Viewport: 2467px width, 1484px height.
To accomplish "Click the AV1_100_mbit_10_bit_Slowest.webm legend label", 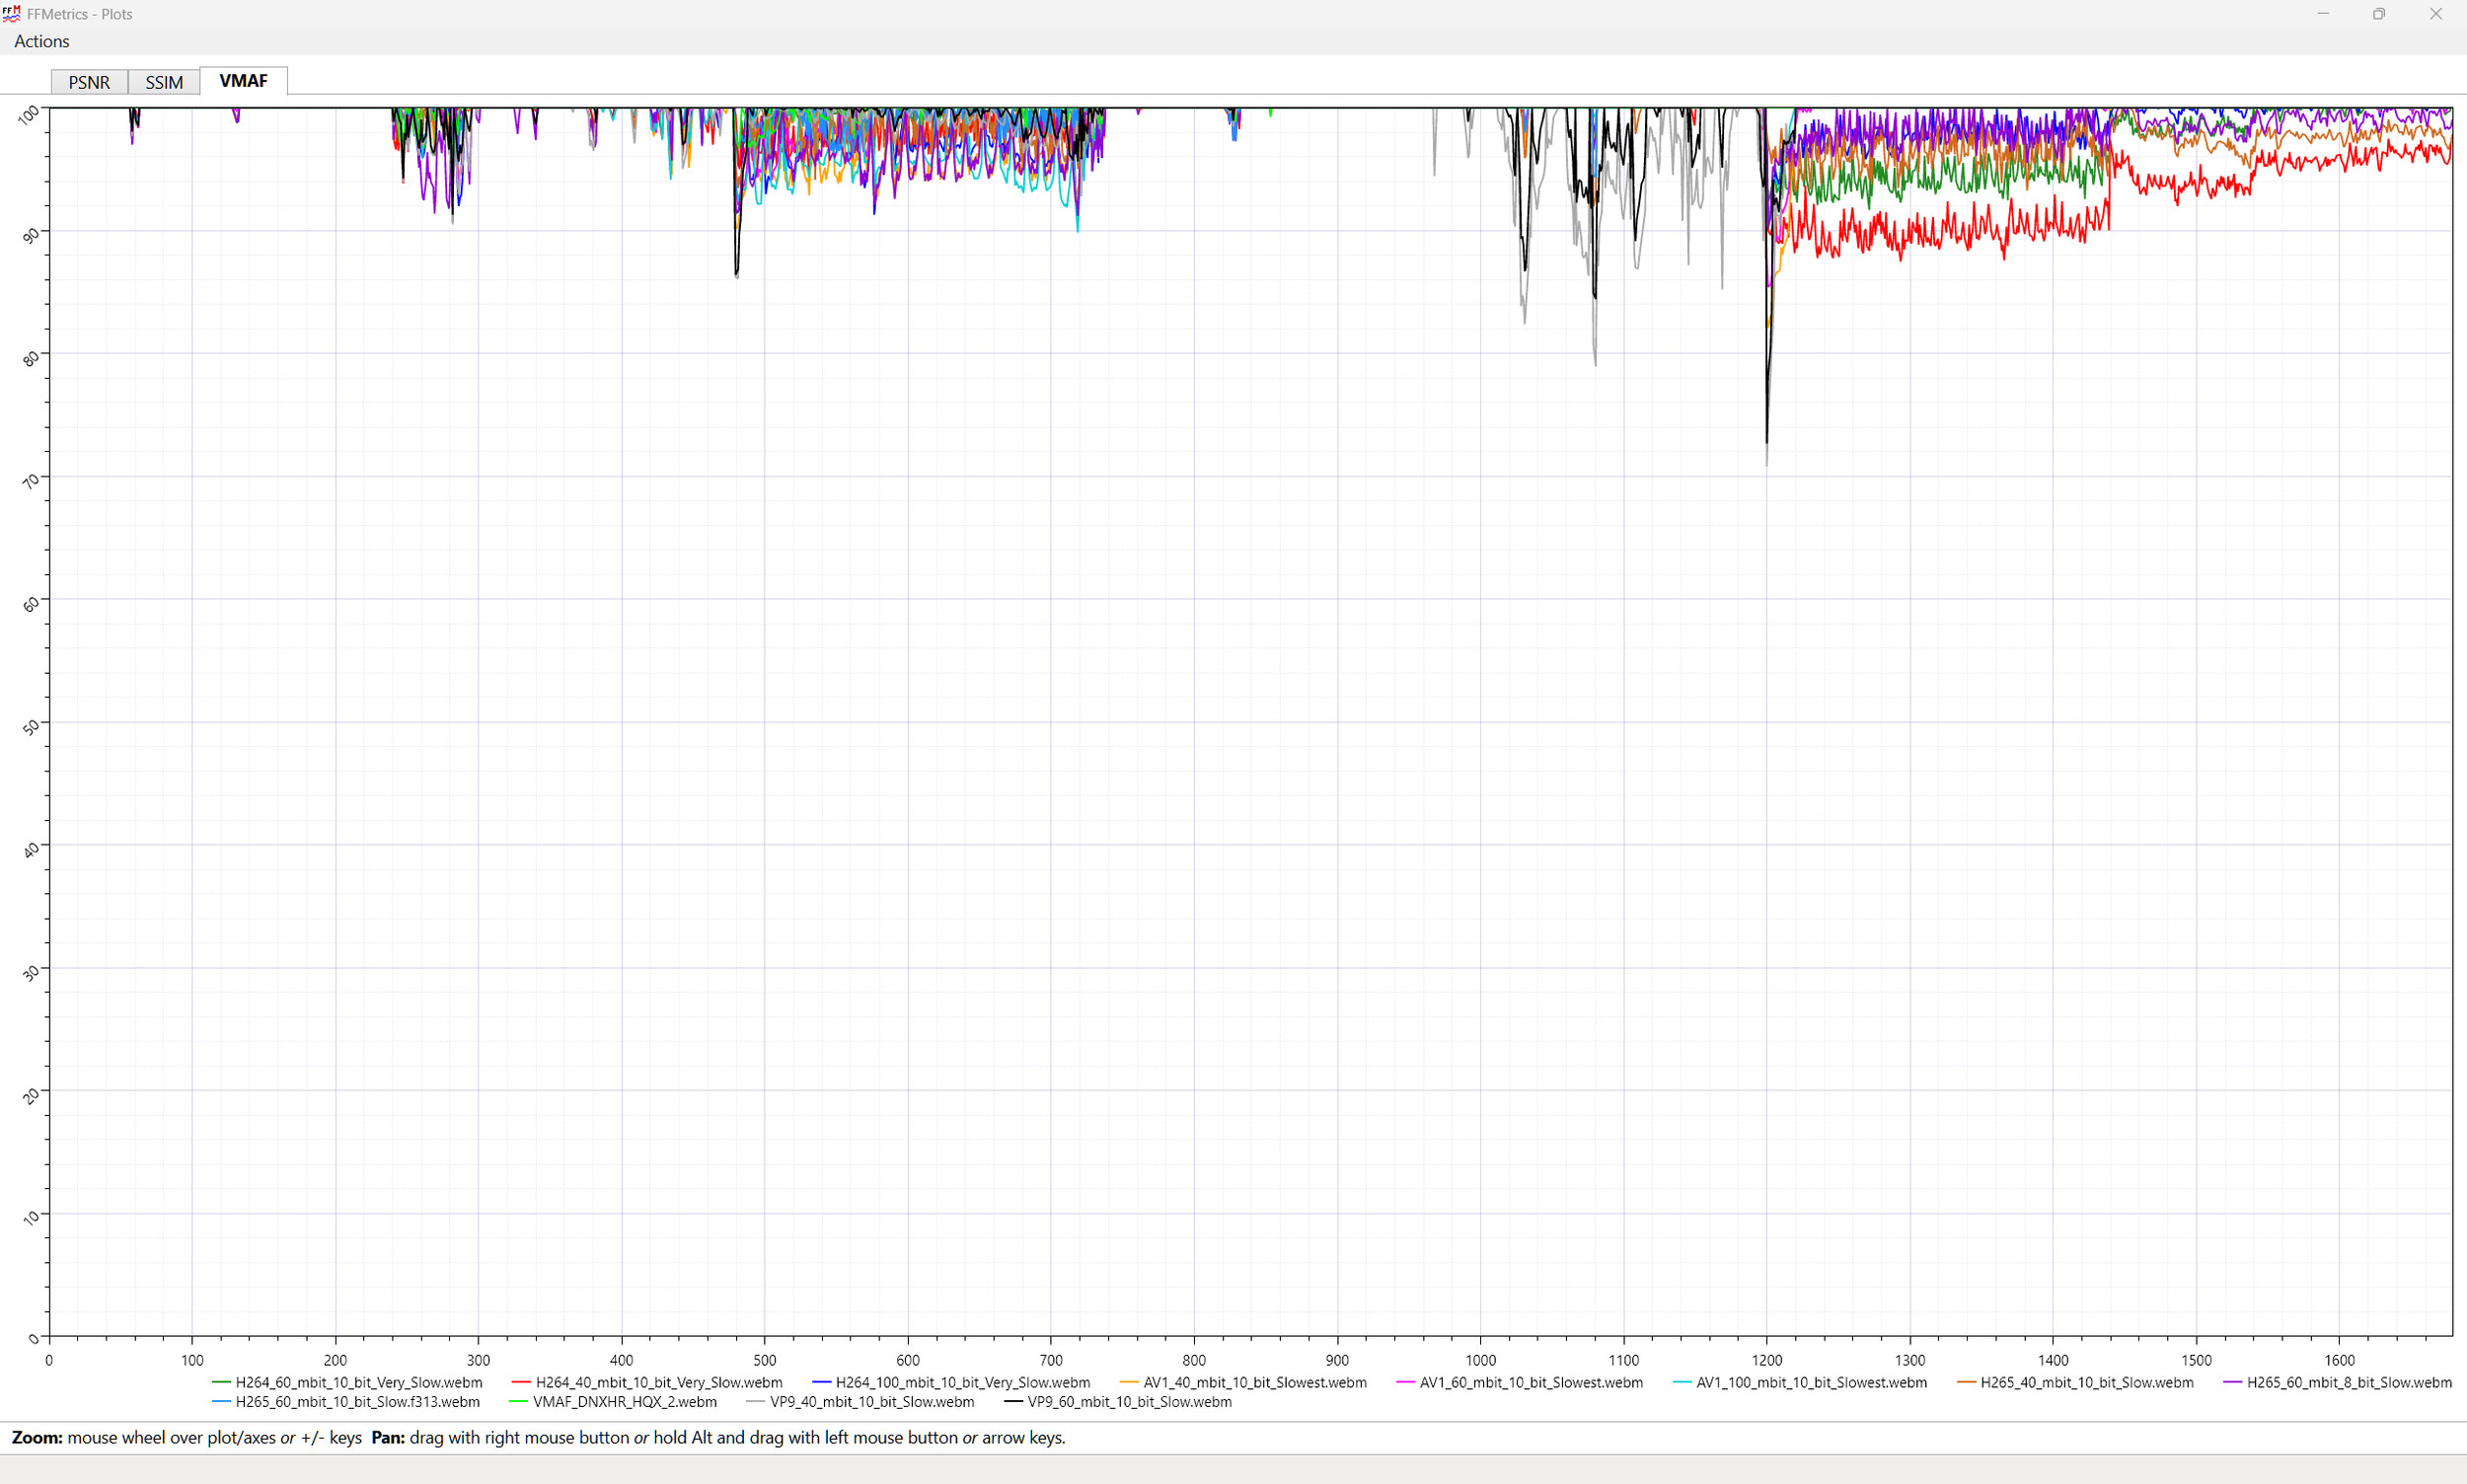I will pyautogui.click(x=1811, y=1383).
